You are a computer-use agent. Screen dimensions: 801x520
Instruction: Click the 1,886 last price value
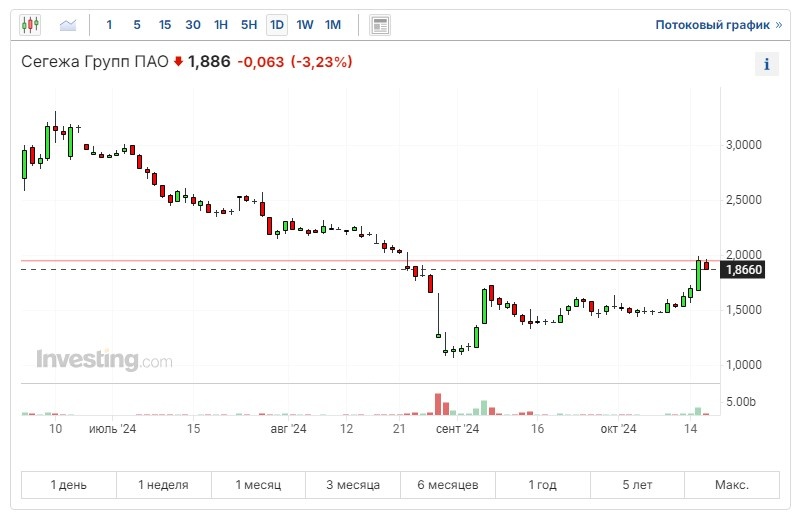tap(209, 62)
